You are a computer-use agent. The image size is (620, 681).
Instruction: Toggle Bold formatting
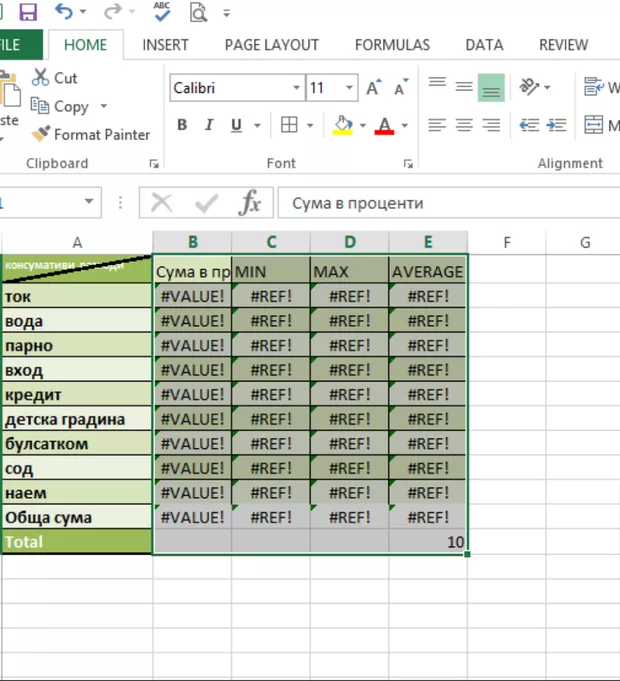point(182,125)
